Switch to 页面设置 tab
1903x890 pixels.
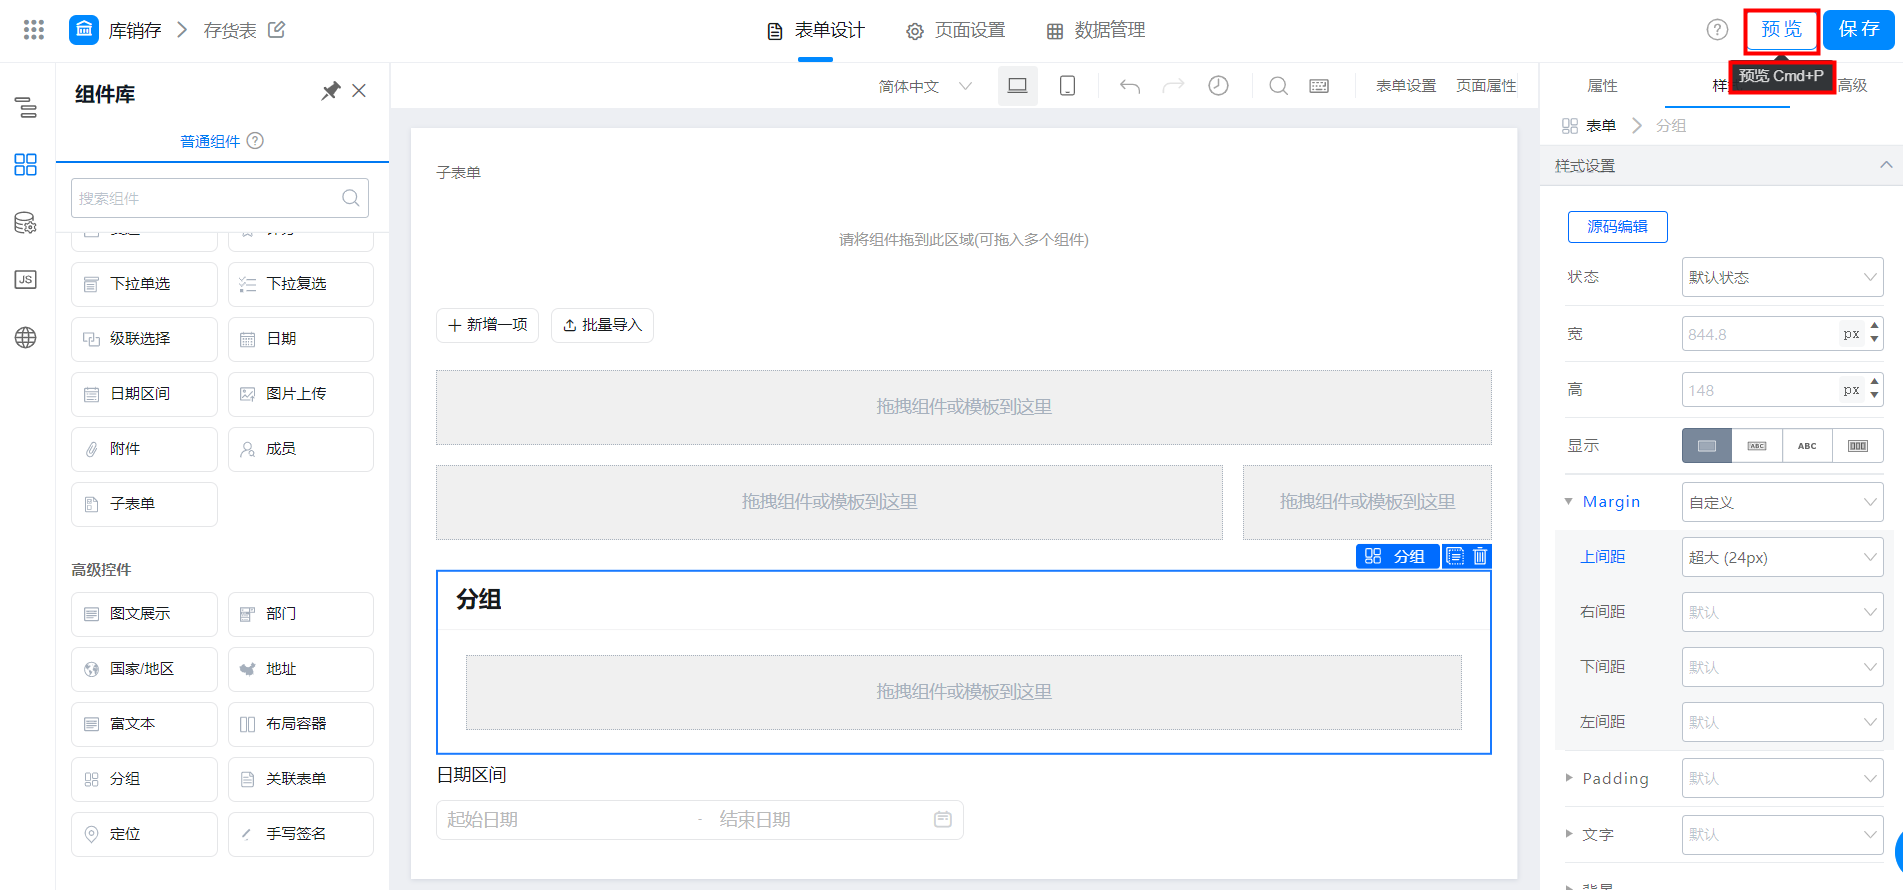(x=955, y=31)
